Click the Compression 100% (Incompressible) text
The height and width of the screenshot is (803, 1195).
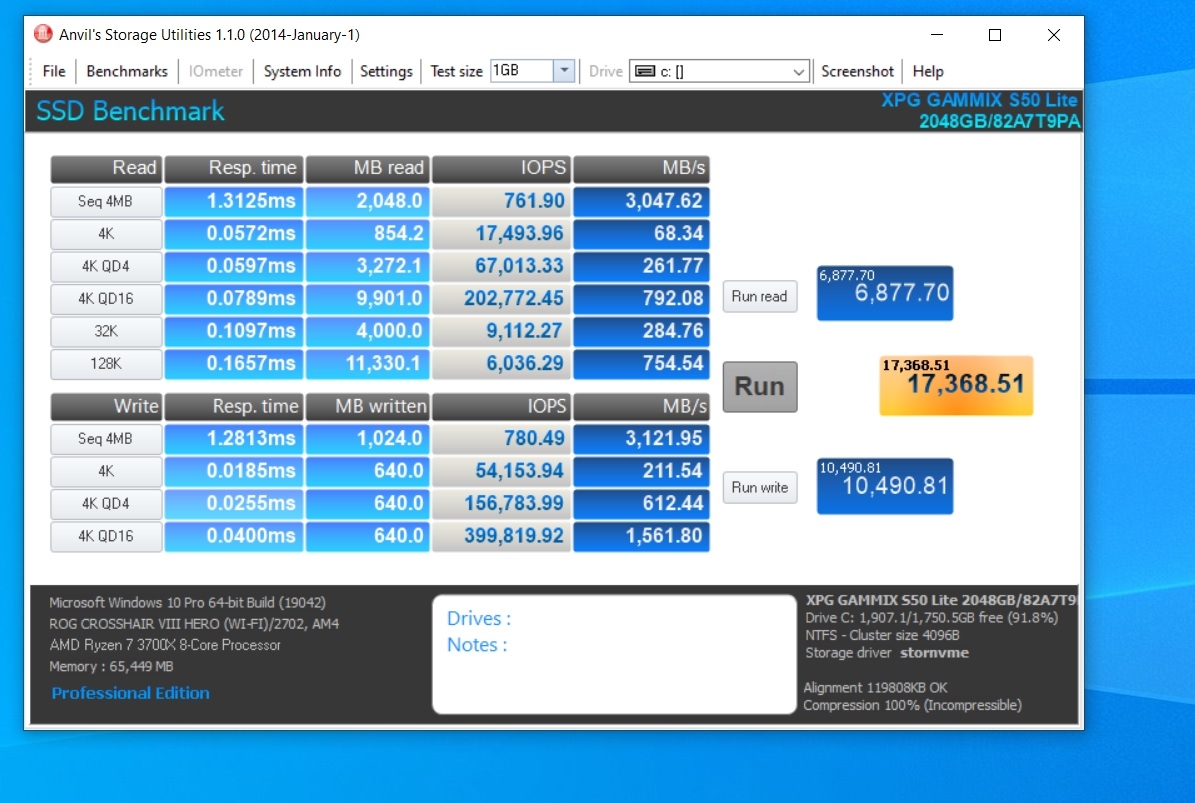pos(912,705)
